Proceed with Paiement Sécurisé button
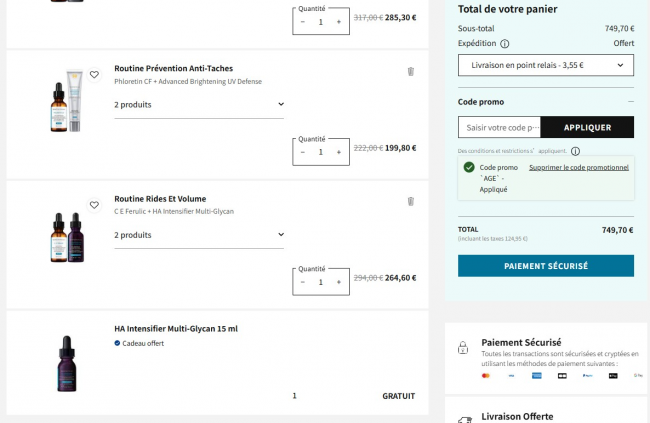650x423 pixels. 545,266
